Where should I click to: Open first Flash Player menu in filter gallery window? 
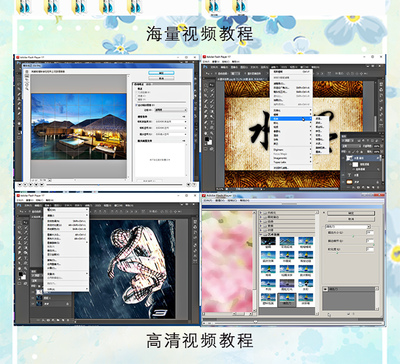pyautogui.click(x=208, y=201)
